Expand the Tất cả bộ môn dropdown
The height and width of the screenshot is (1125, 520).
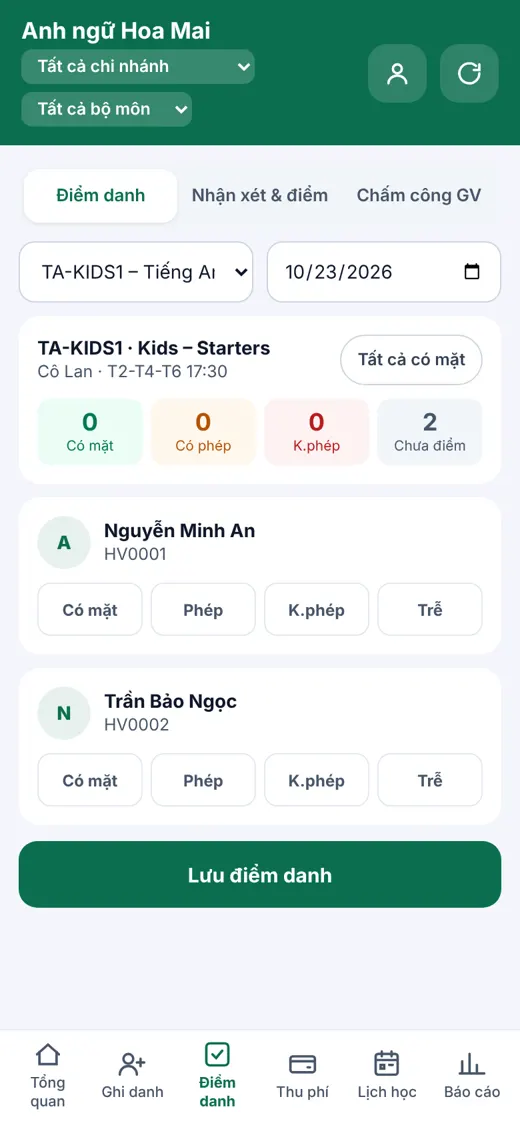pyautogui.click(x=106, y=109)
